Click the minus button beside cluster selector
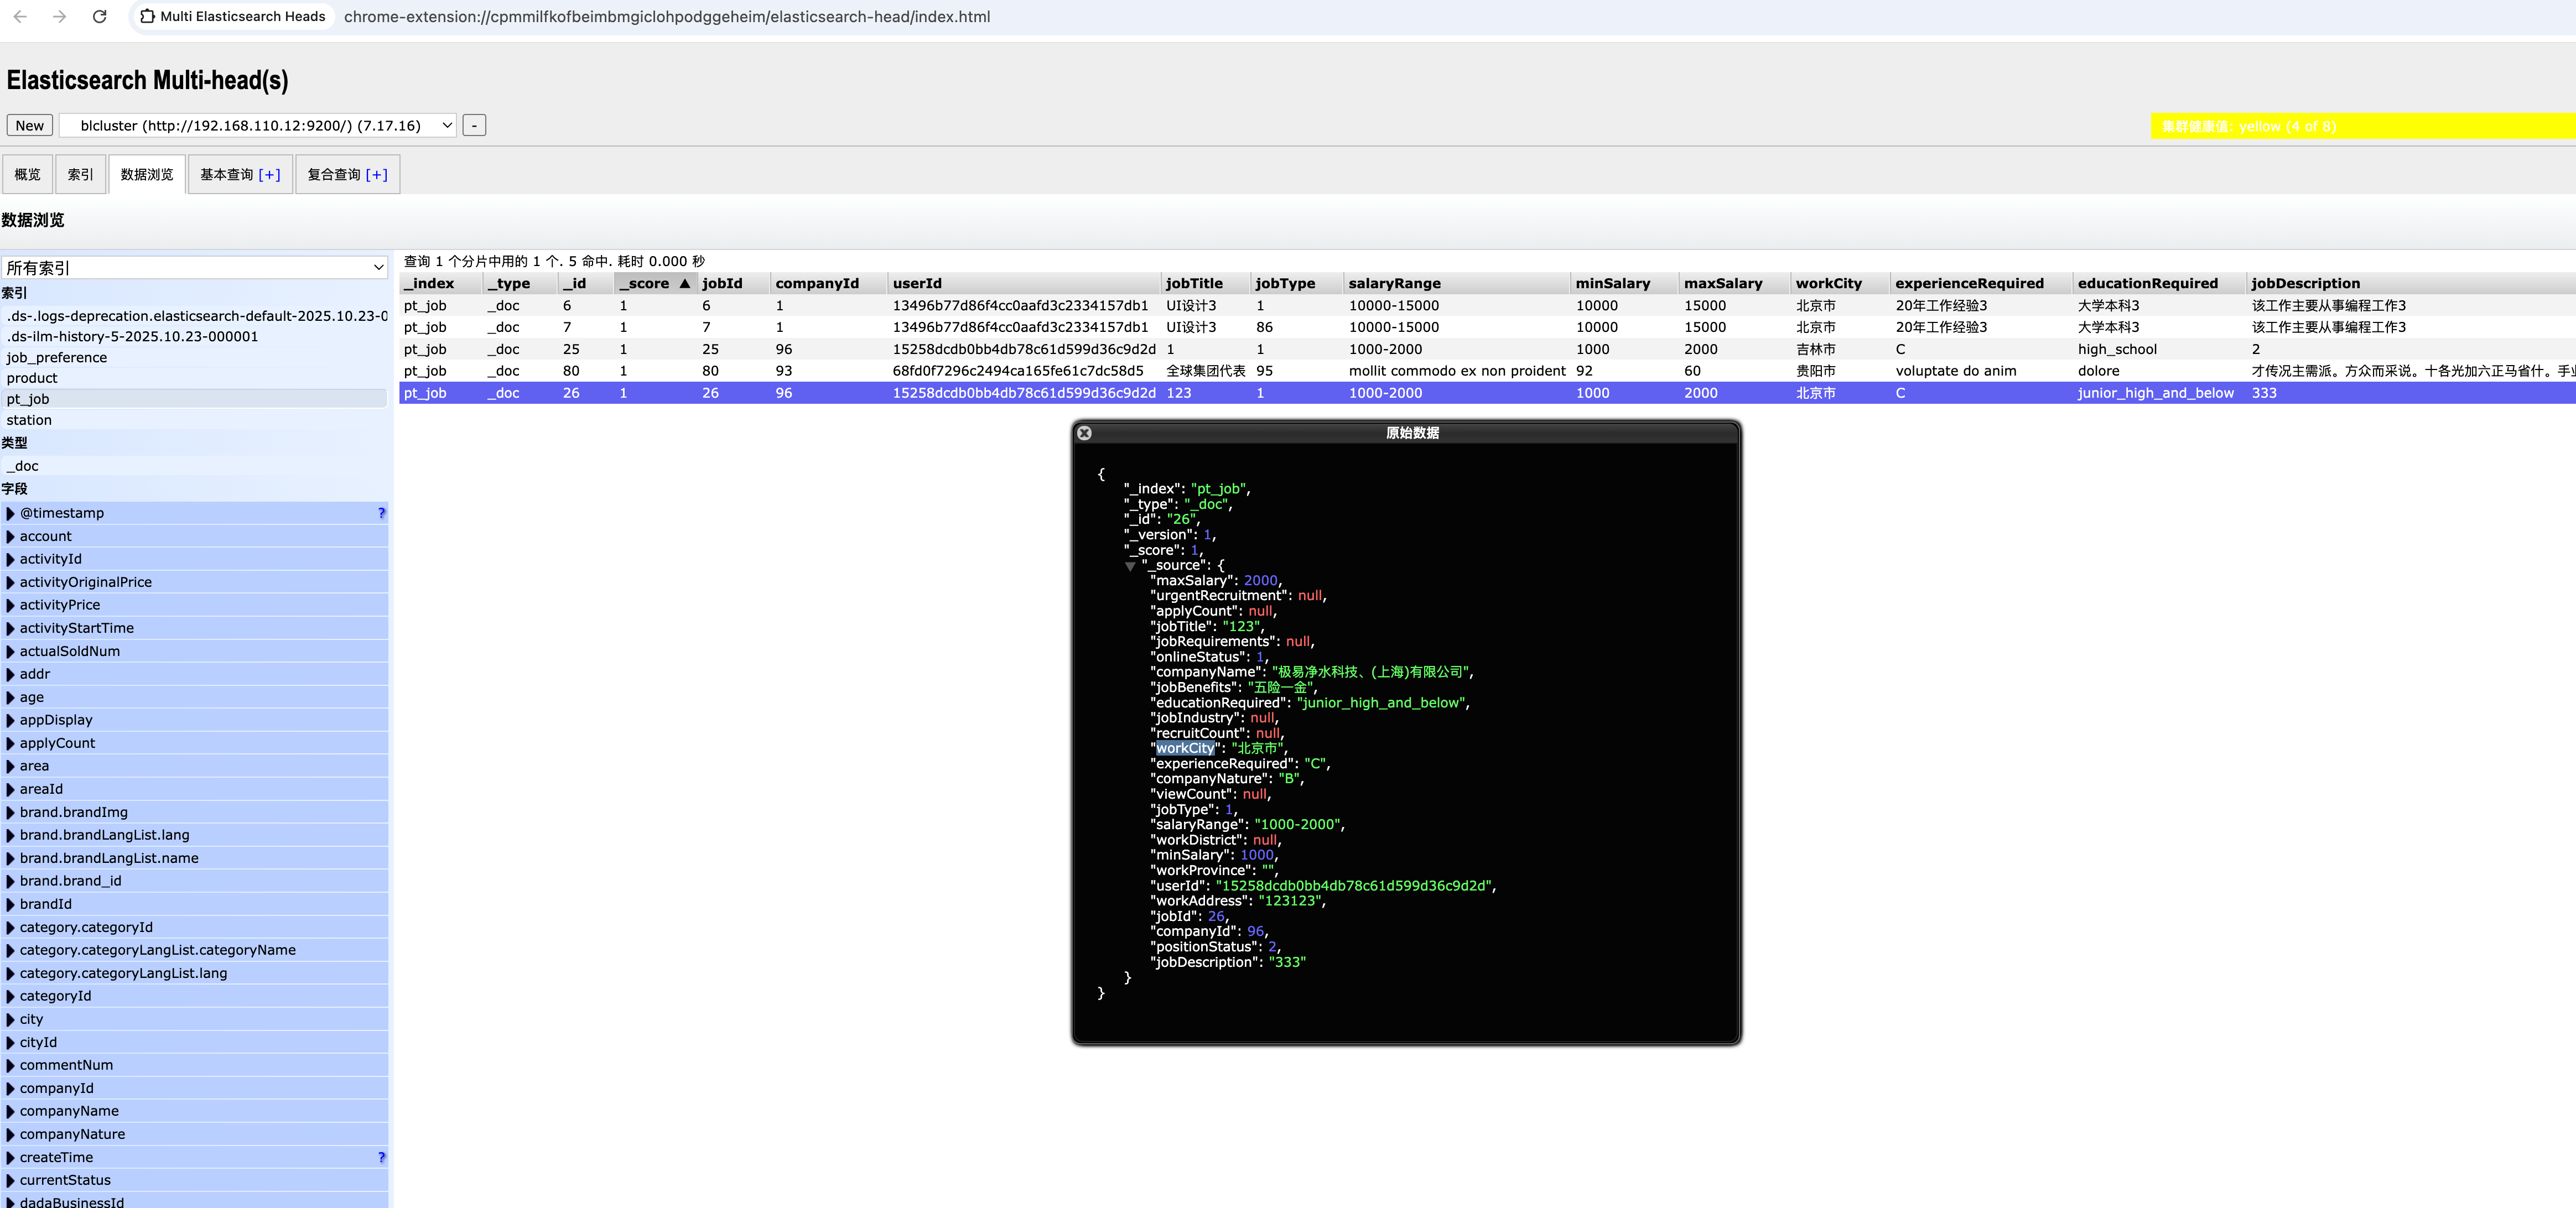 (x=474, y=126)
